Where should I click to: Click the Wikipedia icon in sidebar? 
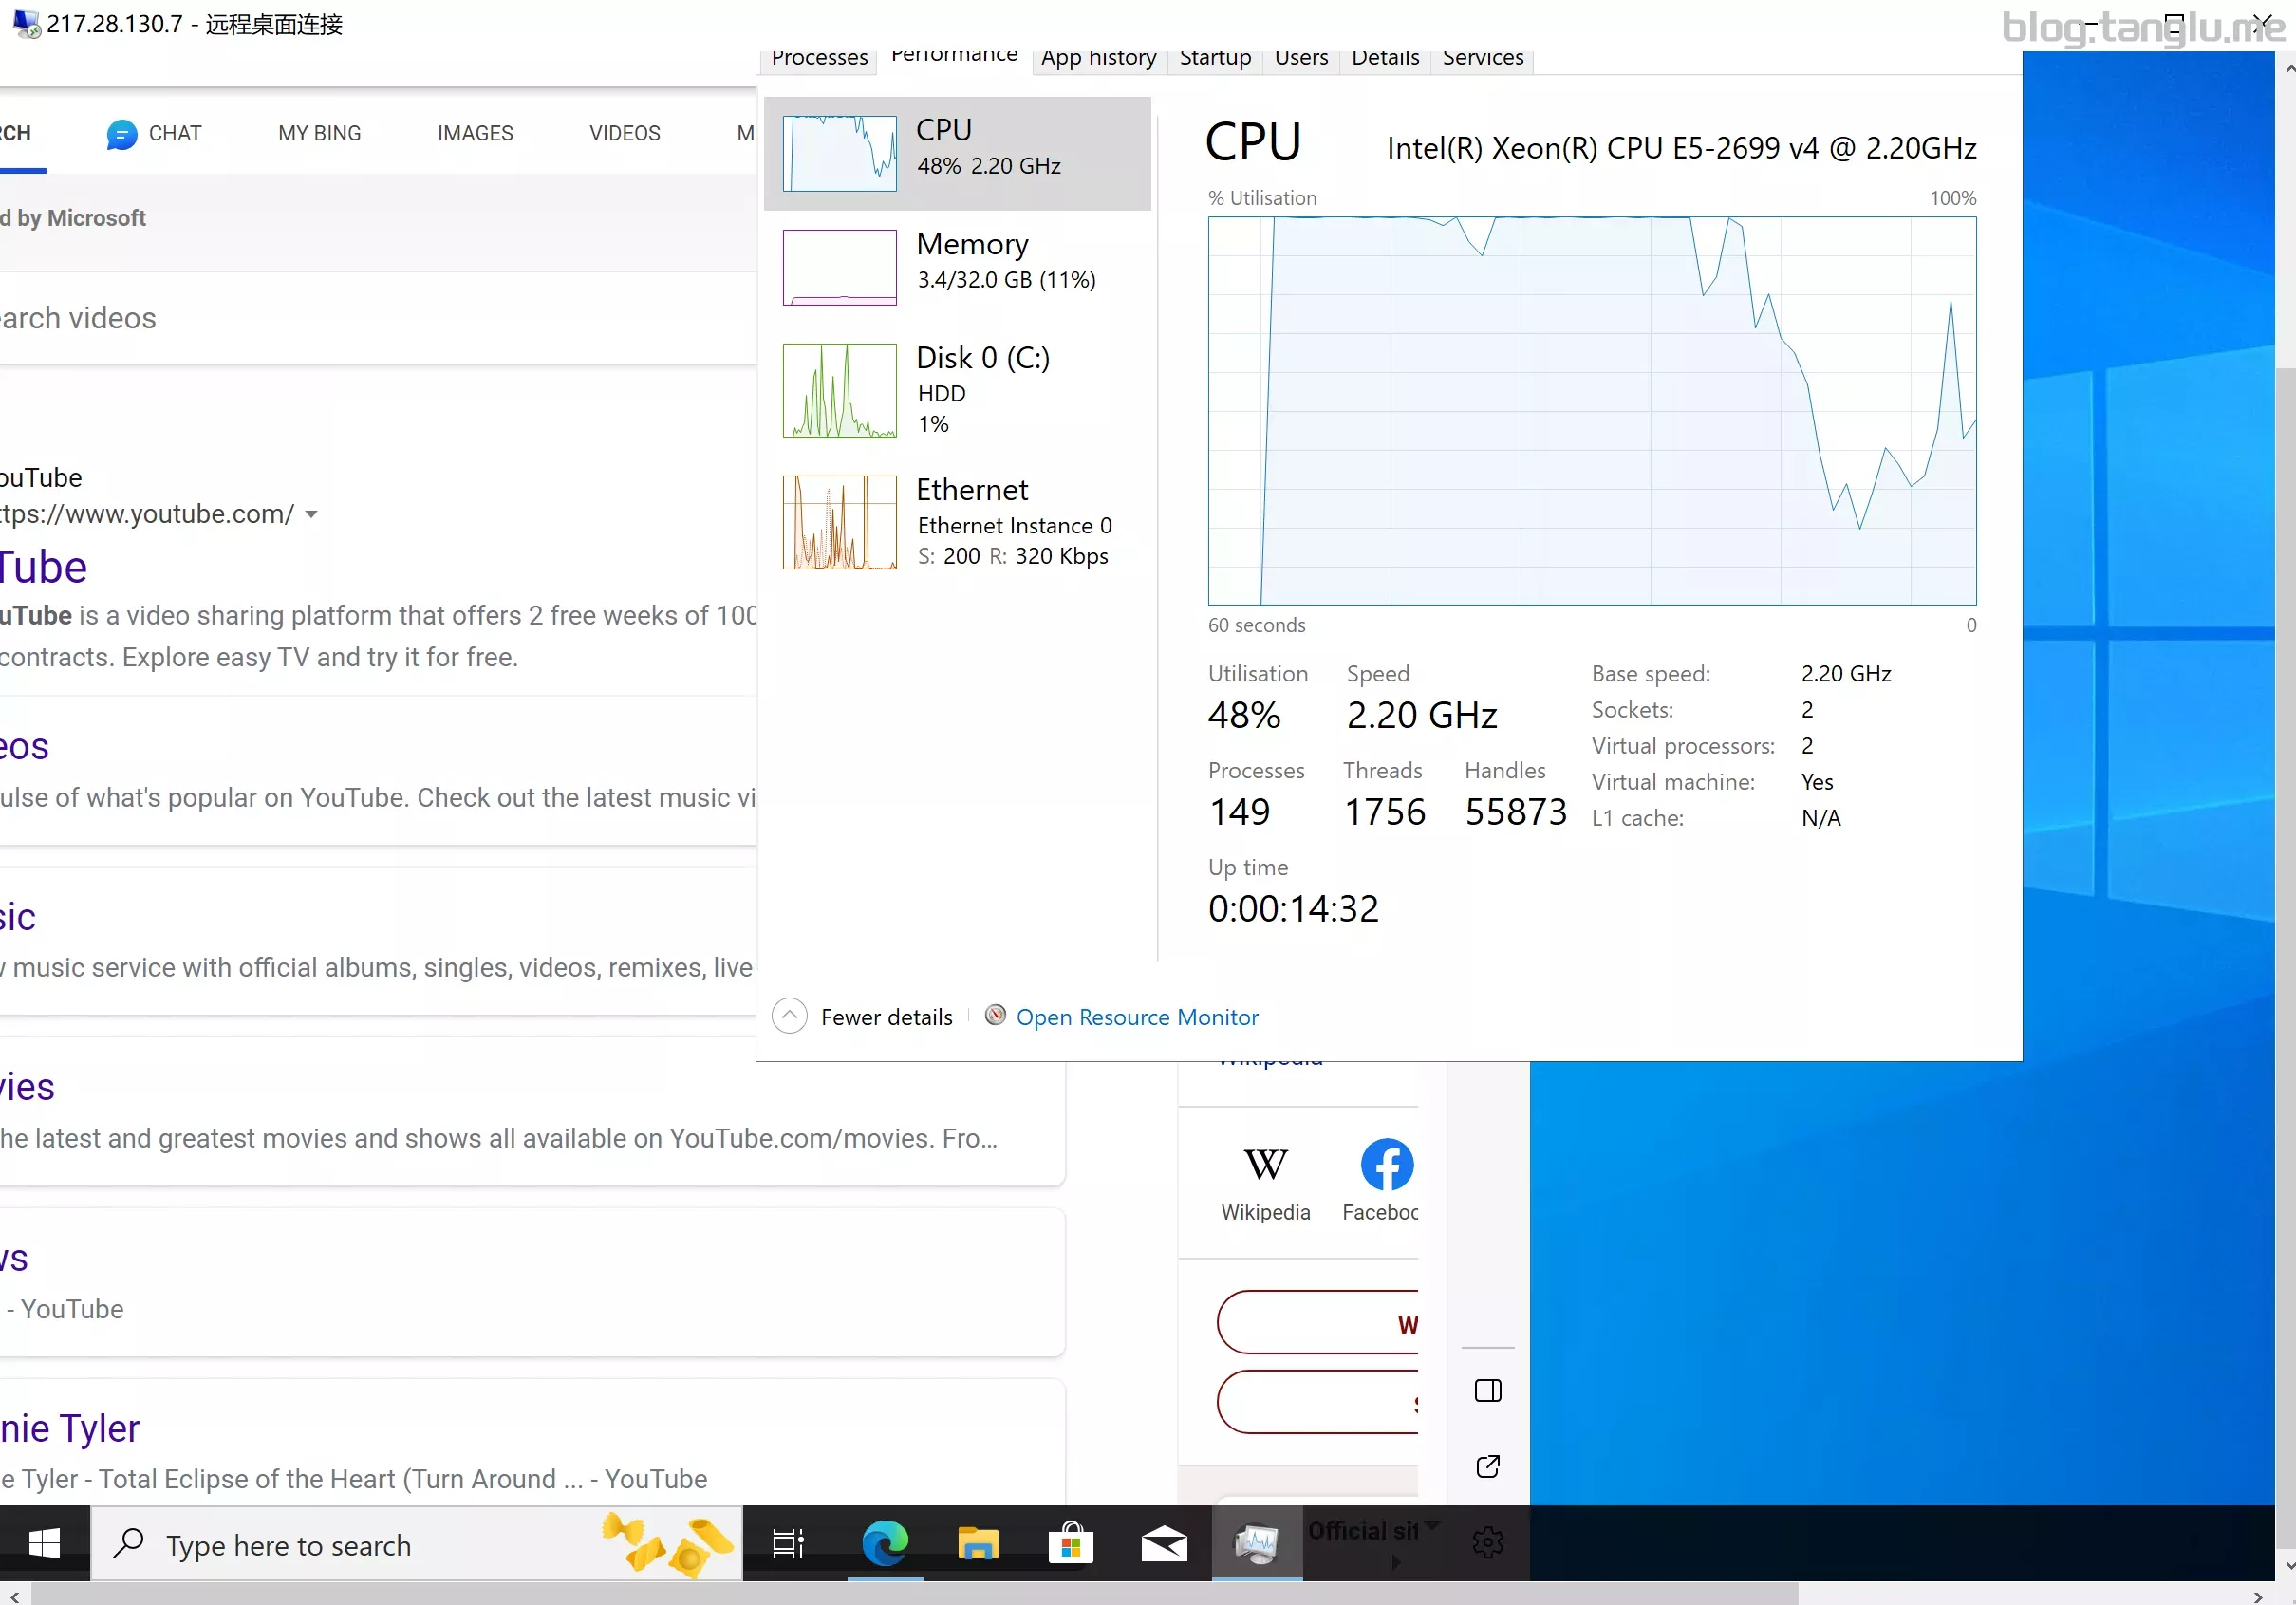[1265, 1164]
